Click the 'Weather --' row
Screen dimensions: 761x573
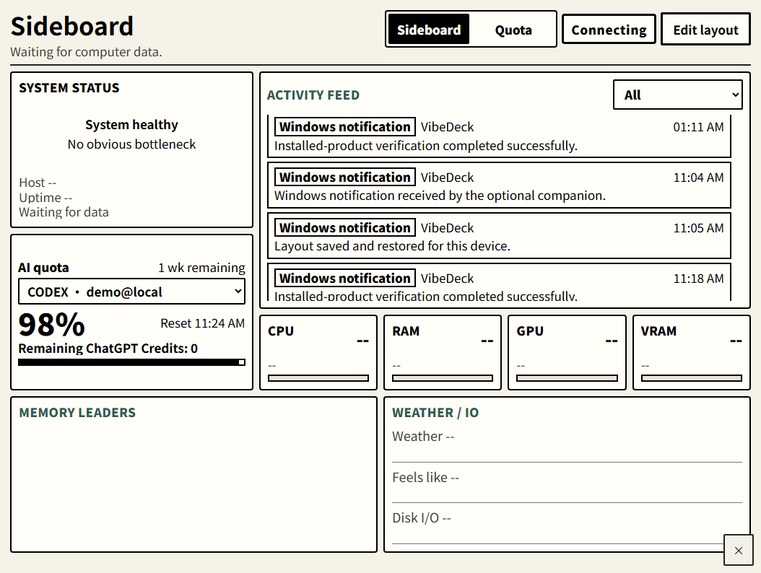click(x=567, y=442)
